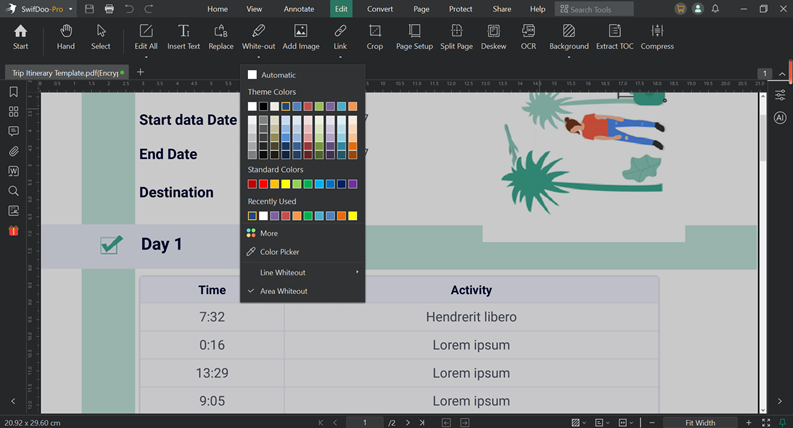
Task: Click More colors option
Action: pyautogui.click(x=268, y=233)
